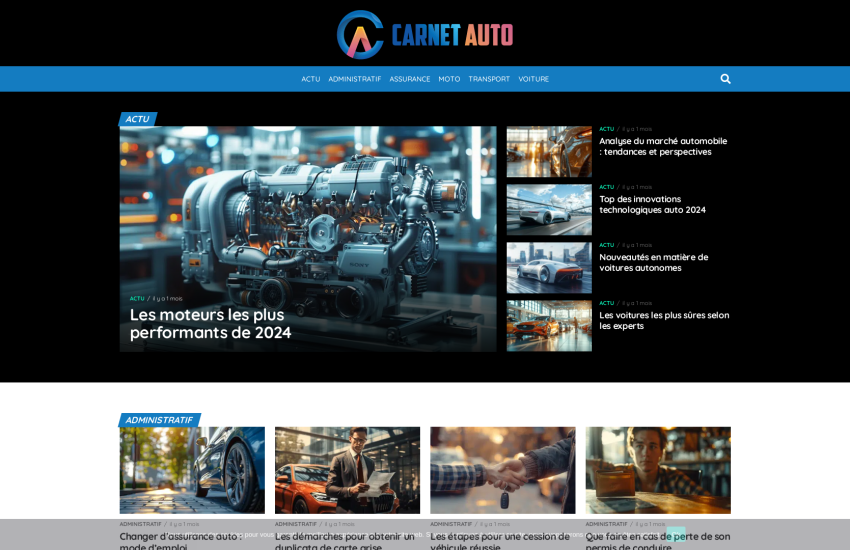The image size is (850, 550).
Task: Click the thumbnail beside the innovations technologiques article
Action: click(549, 210)
